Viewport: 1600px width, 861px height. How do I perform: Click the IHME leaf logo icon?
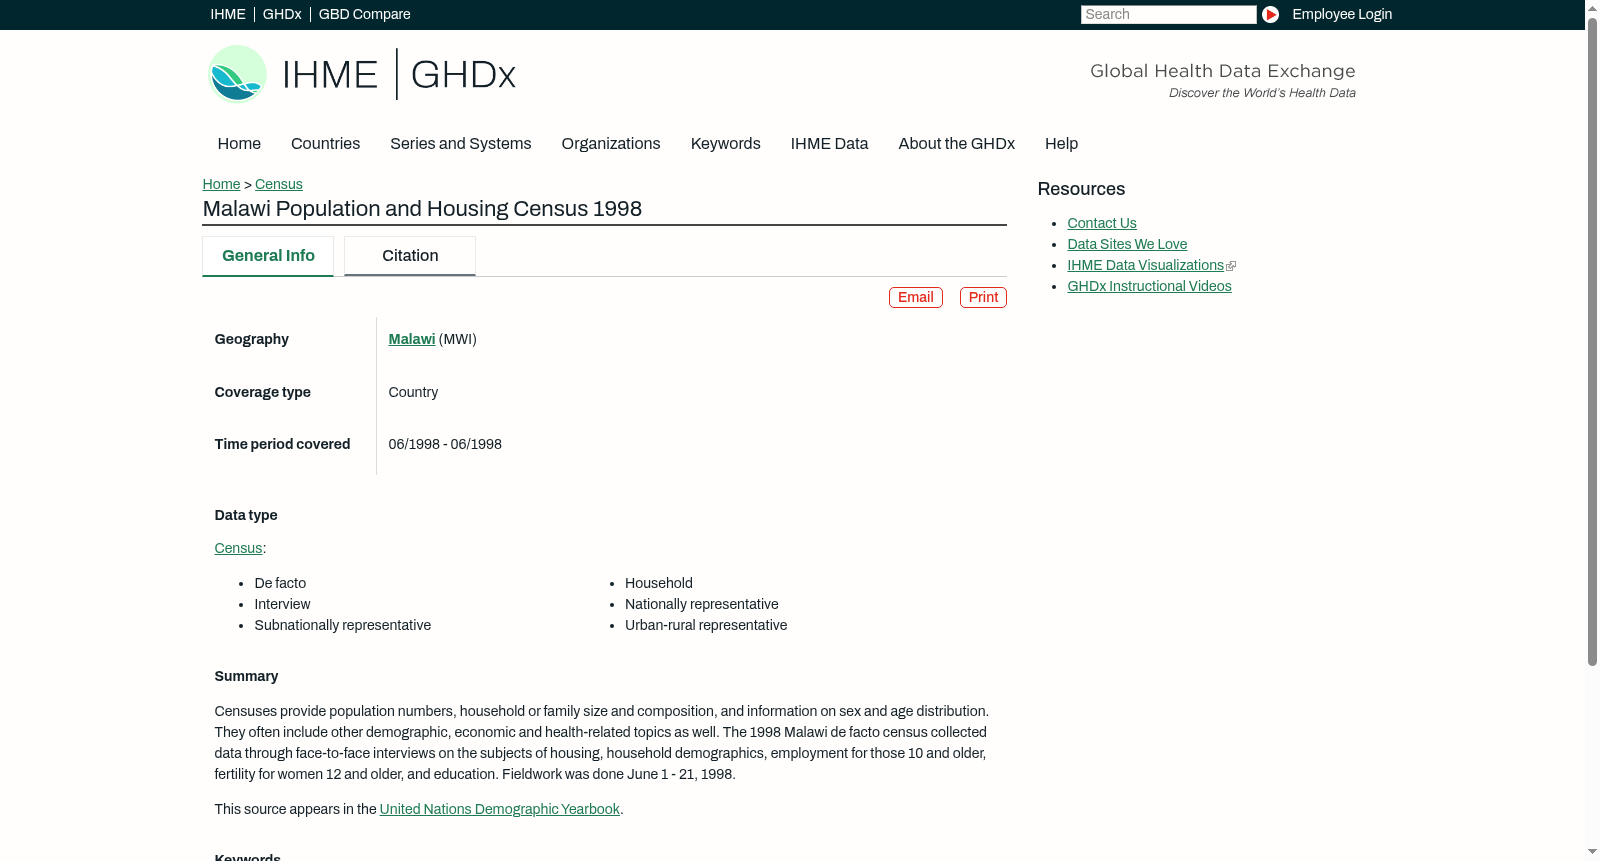[237, 74]
